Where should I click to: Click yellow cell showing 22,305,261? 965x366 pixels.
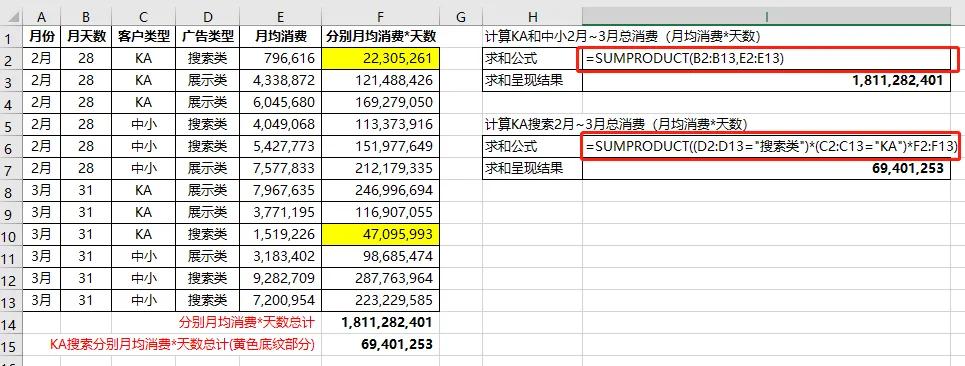tap(380, 58)
